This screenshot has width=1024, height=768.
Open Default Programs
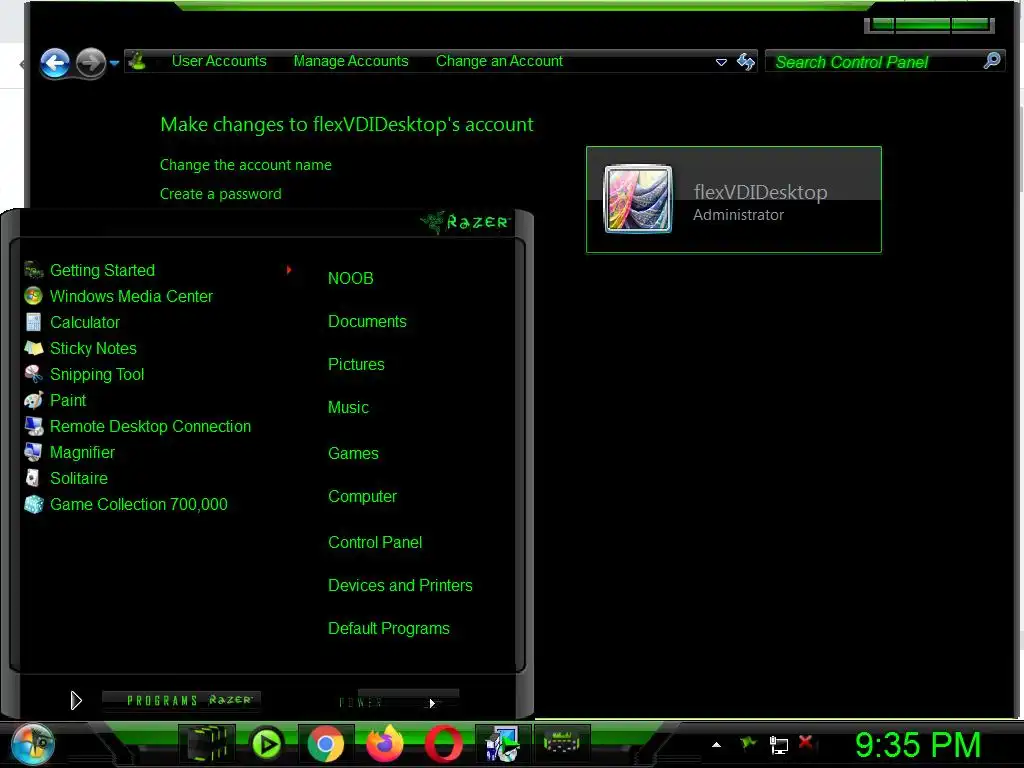click(389, 628)
